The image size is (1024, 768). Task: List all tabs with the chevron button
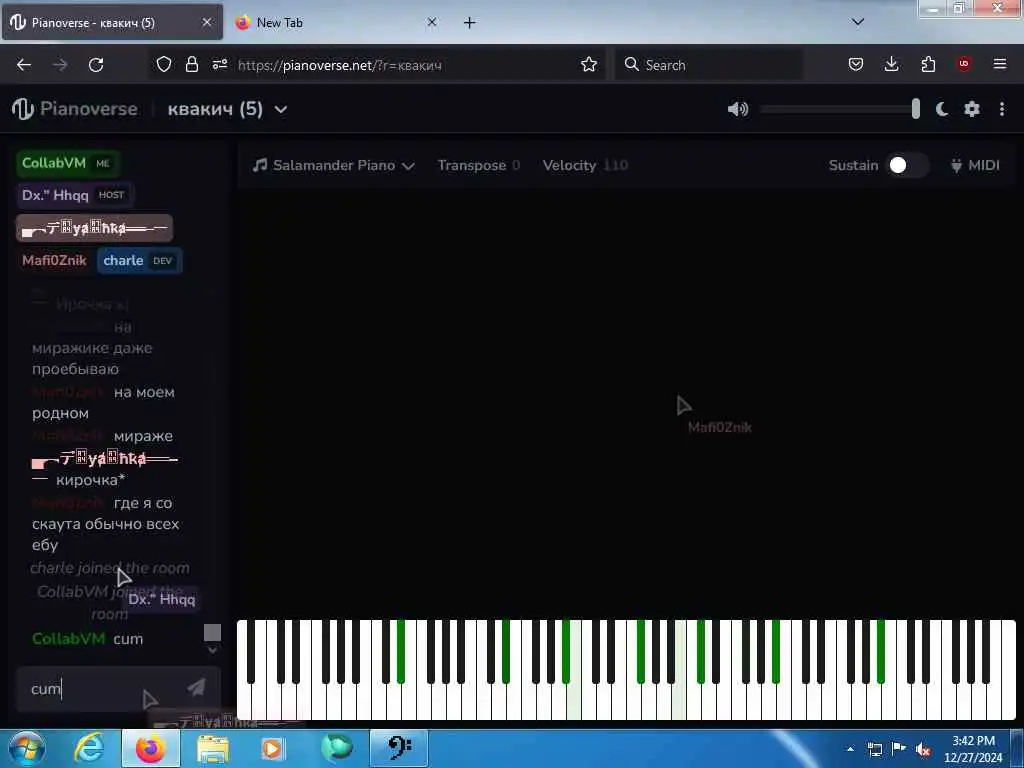(858, 22)
